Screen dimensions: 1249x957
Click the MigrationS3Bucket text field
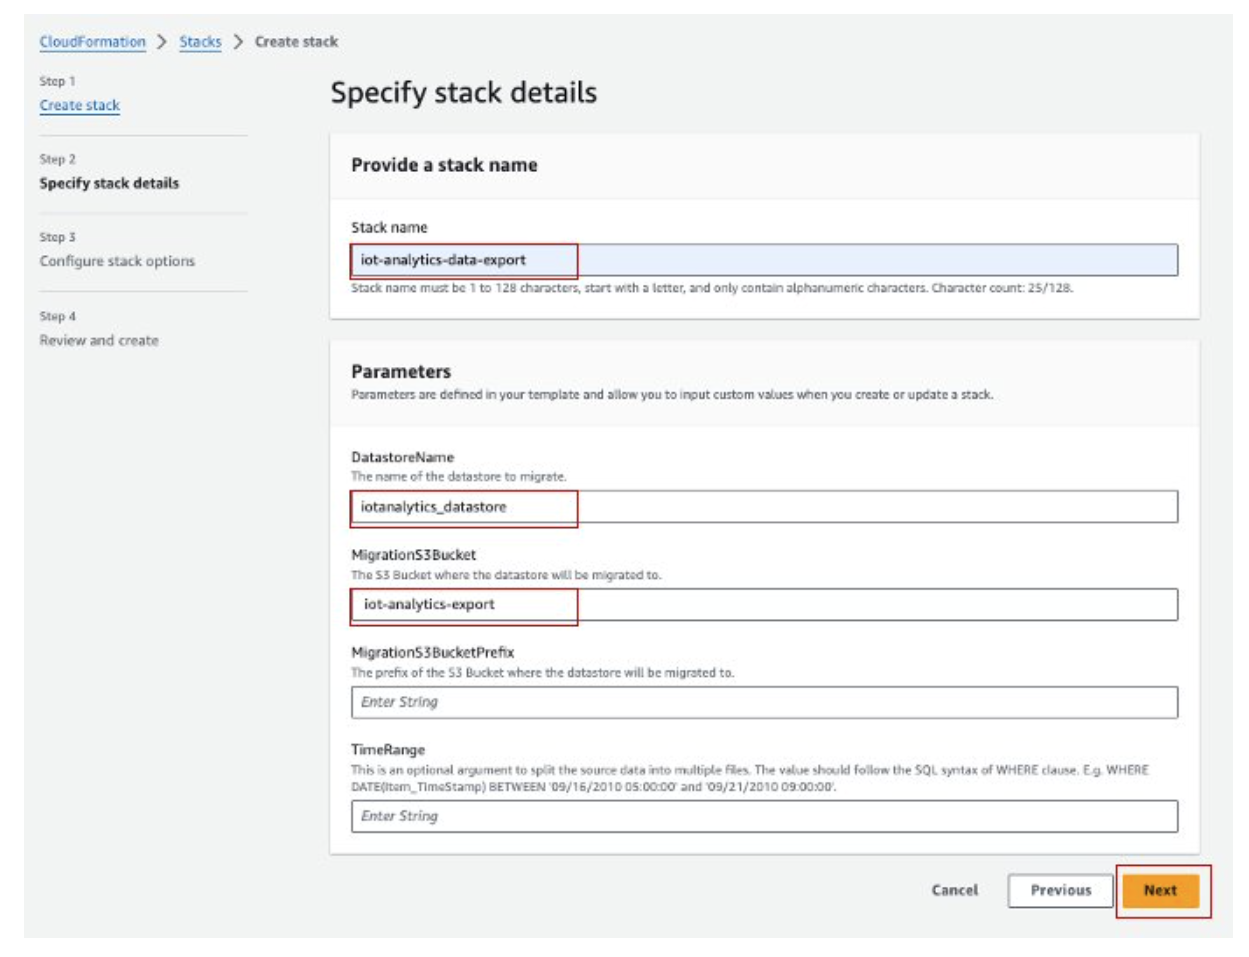(x=763, y=605)
